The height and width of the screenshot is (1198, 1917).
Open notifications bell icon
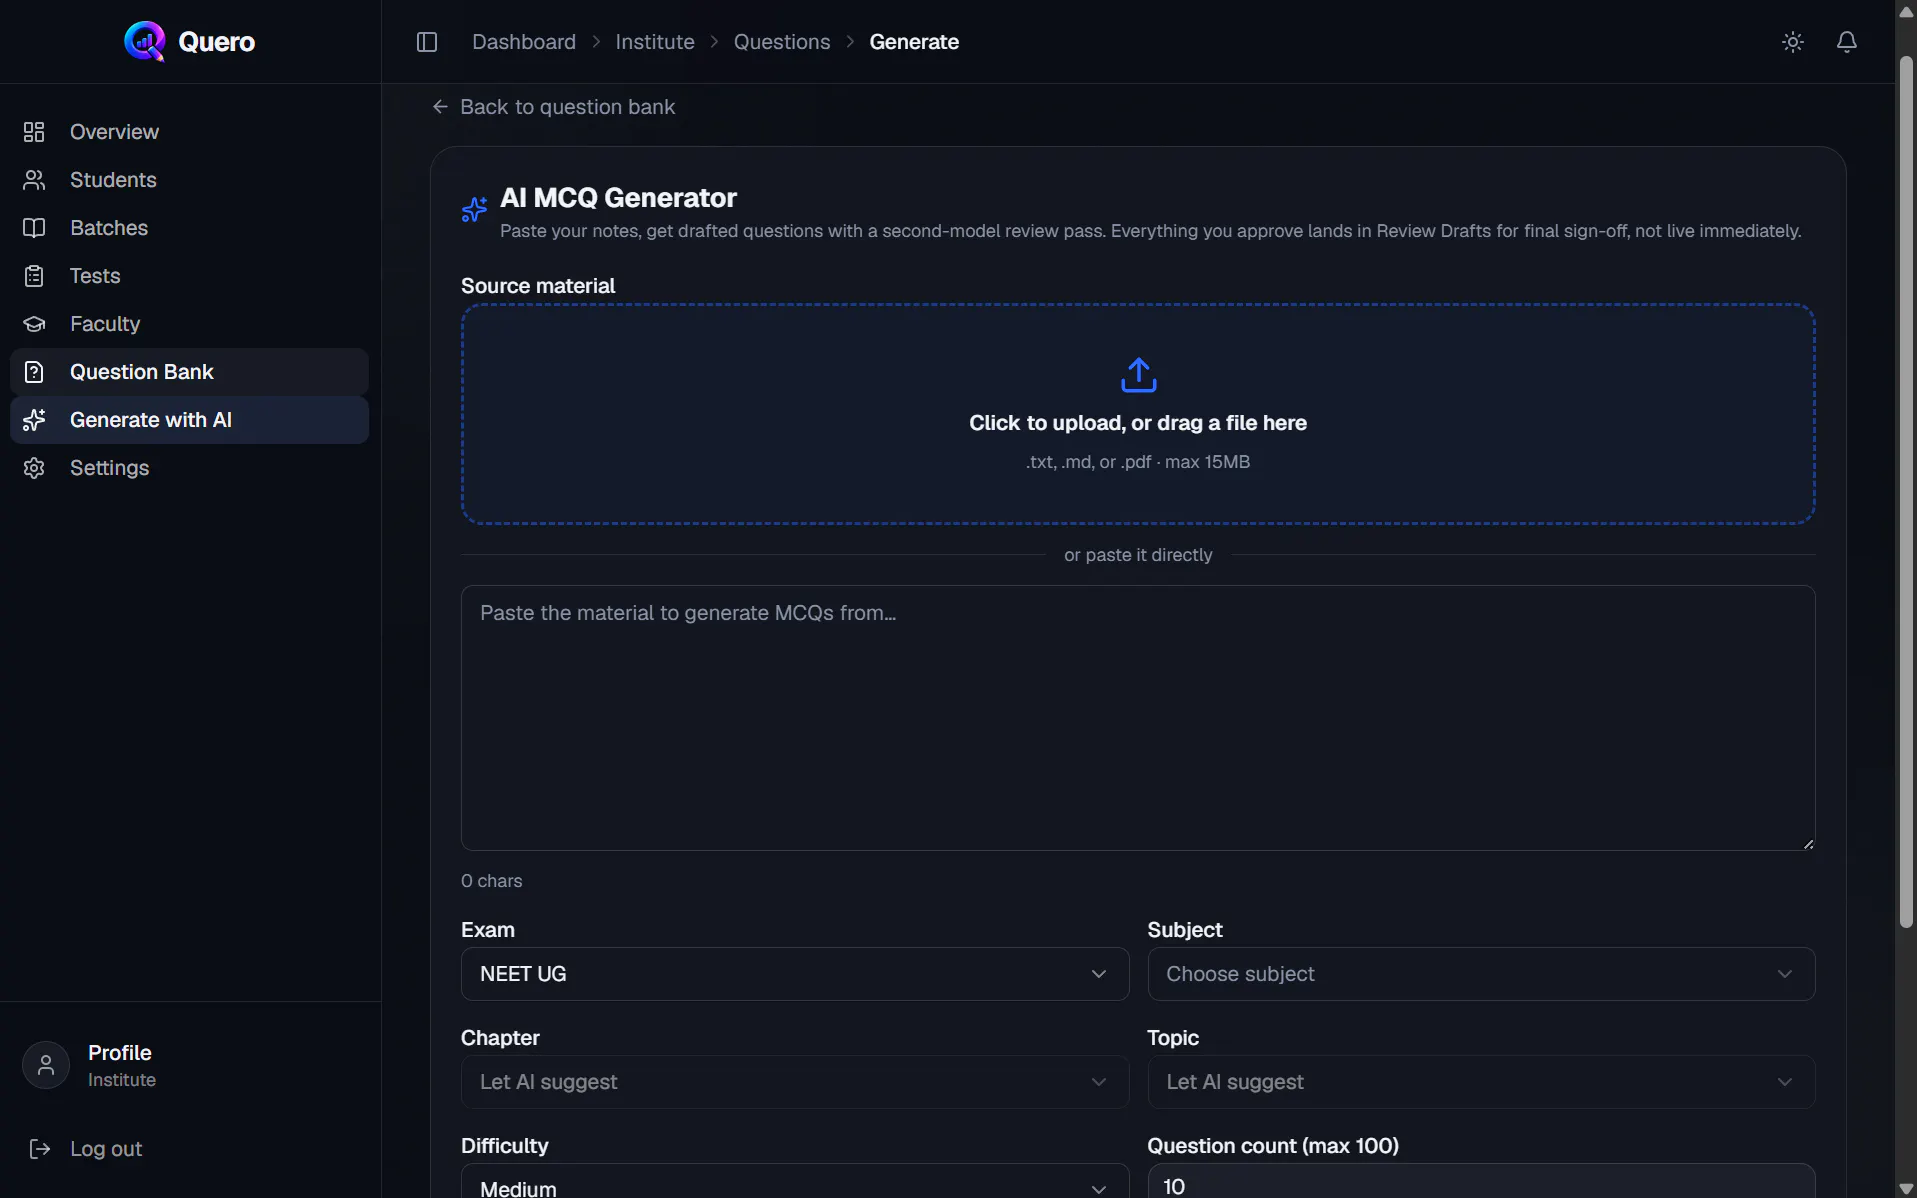coord(1847,42)
